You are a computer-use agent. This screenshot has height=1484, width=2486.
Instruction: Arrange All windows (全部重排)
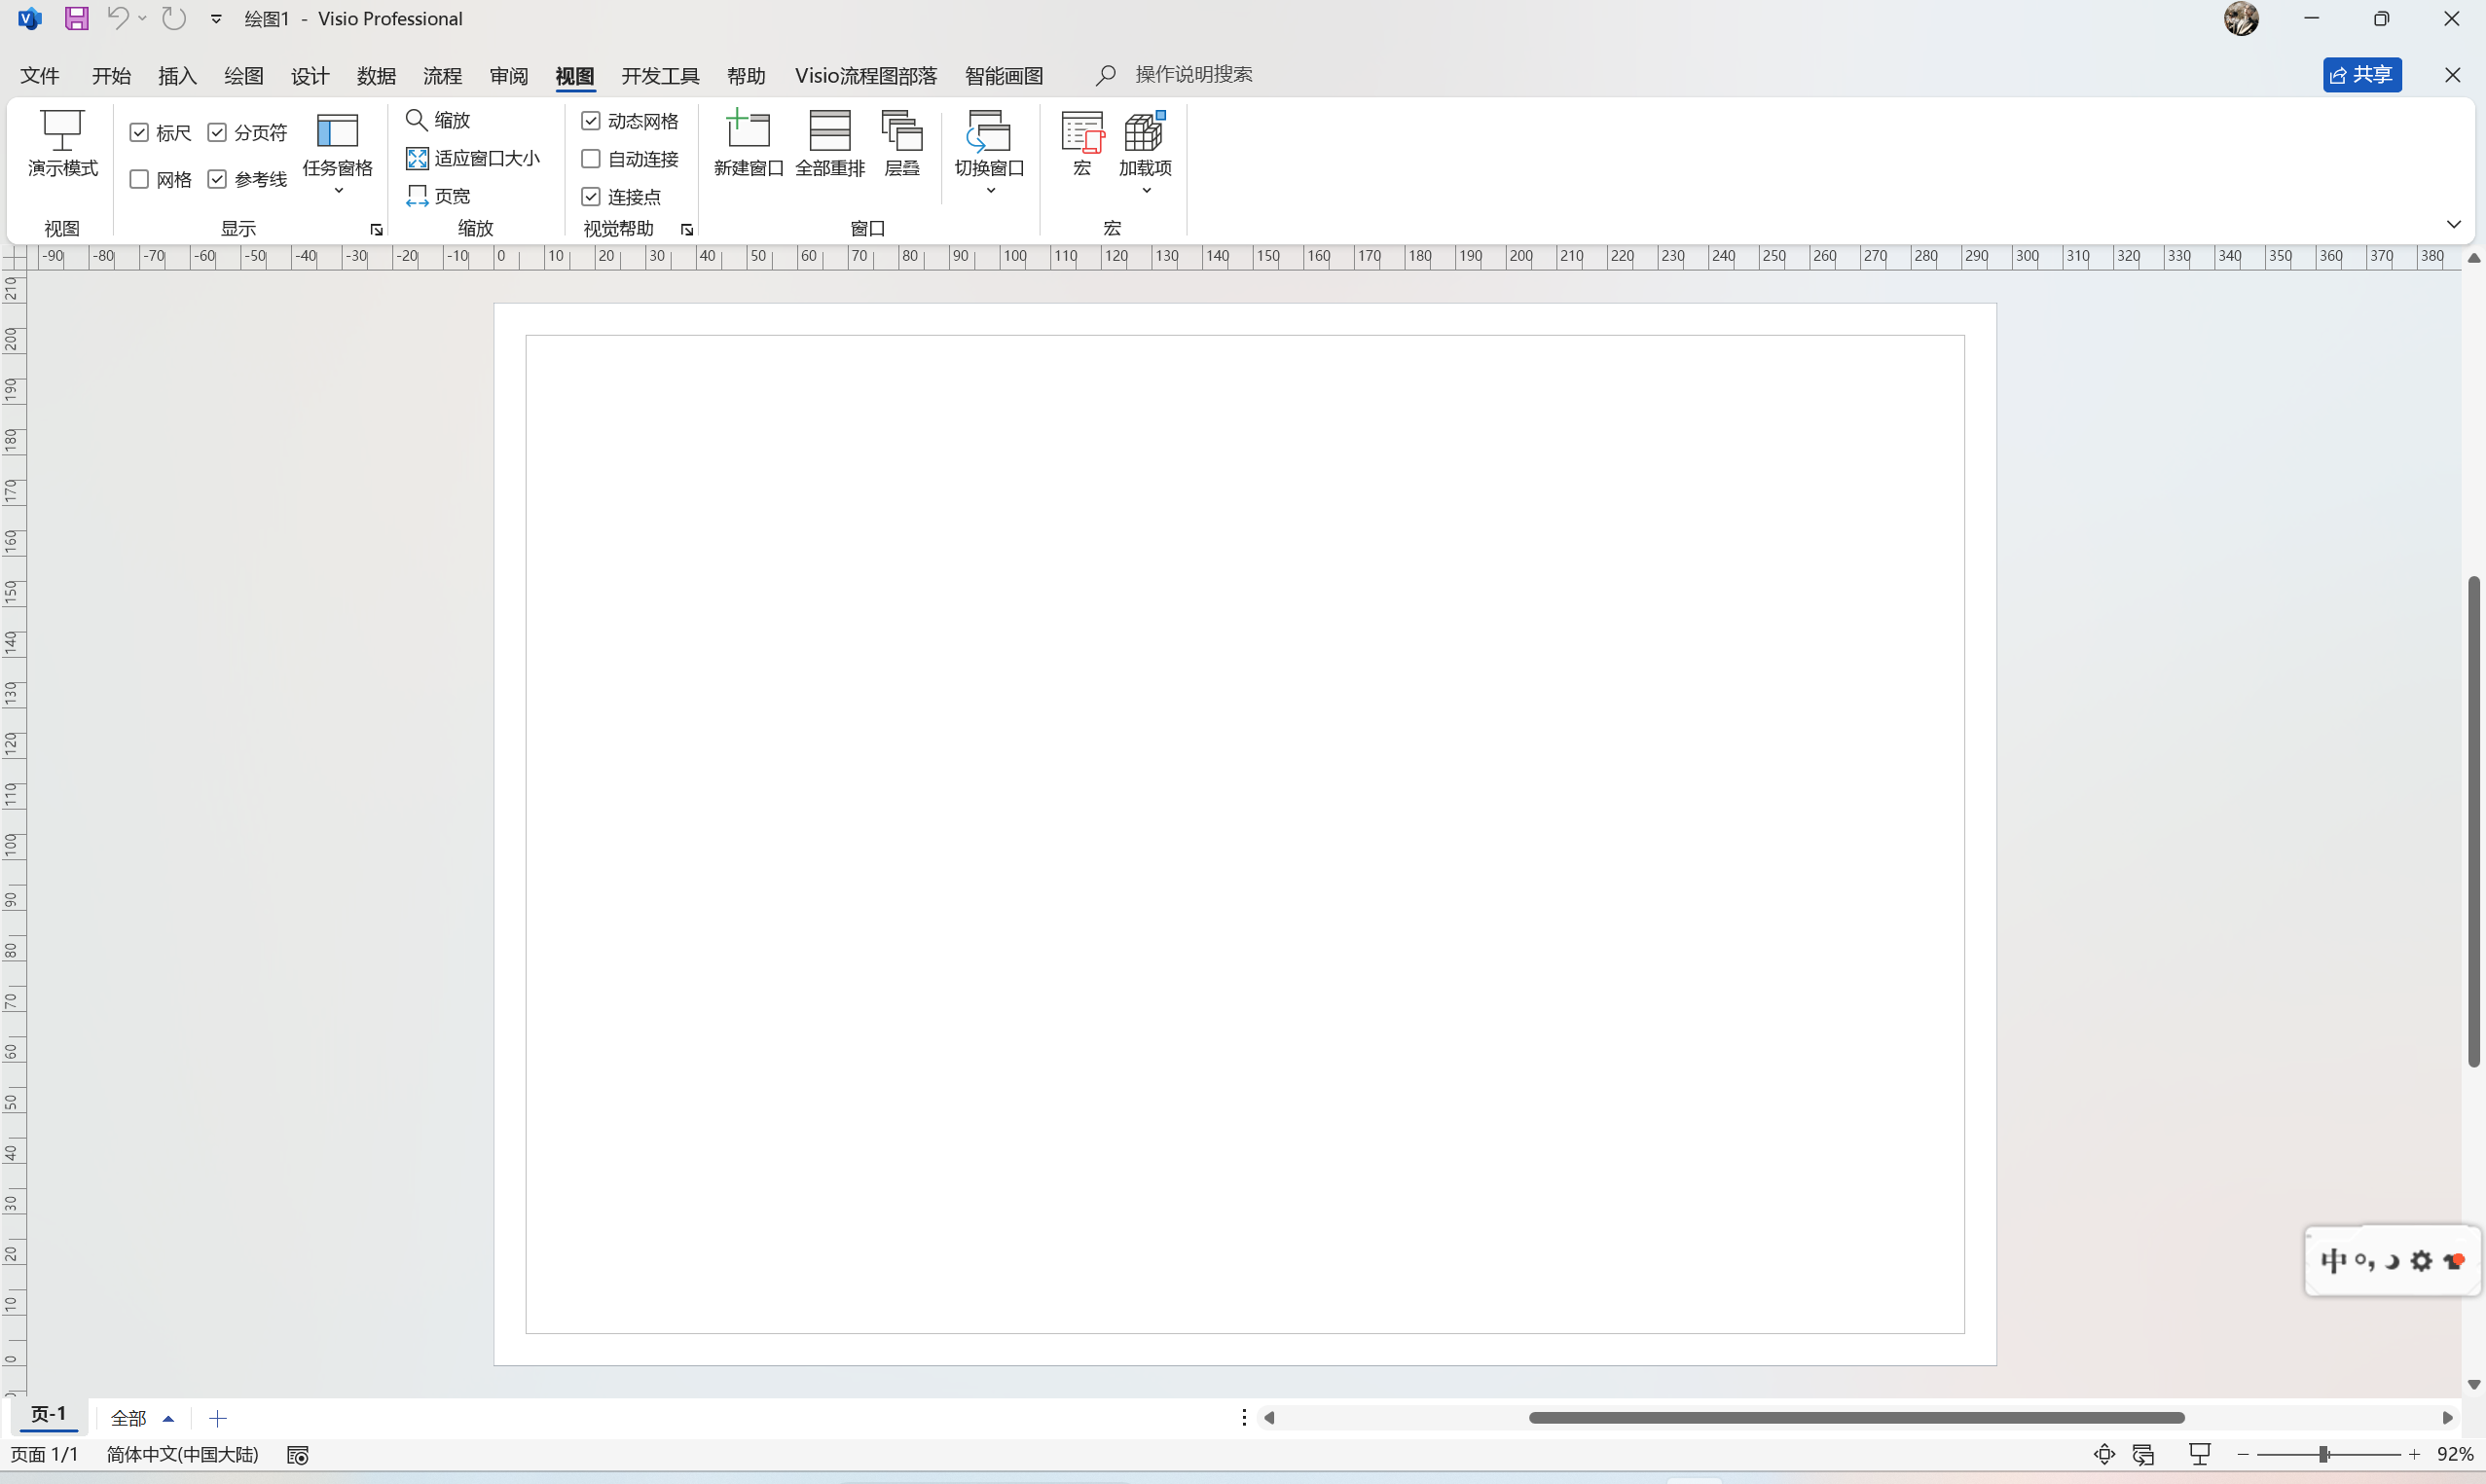pyautogui.click(x=830, y=144)
